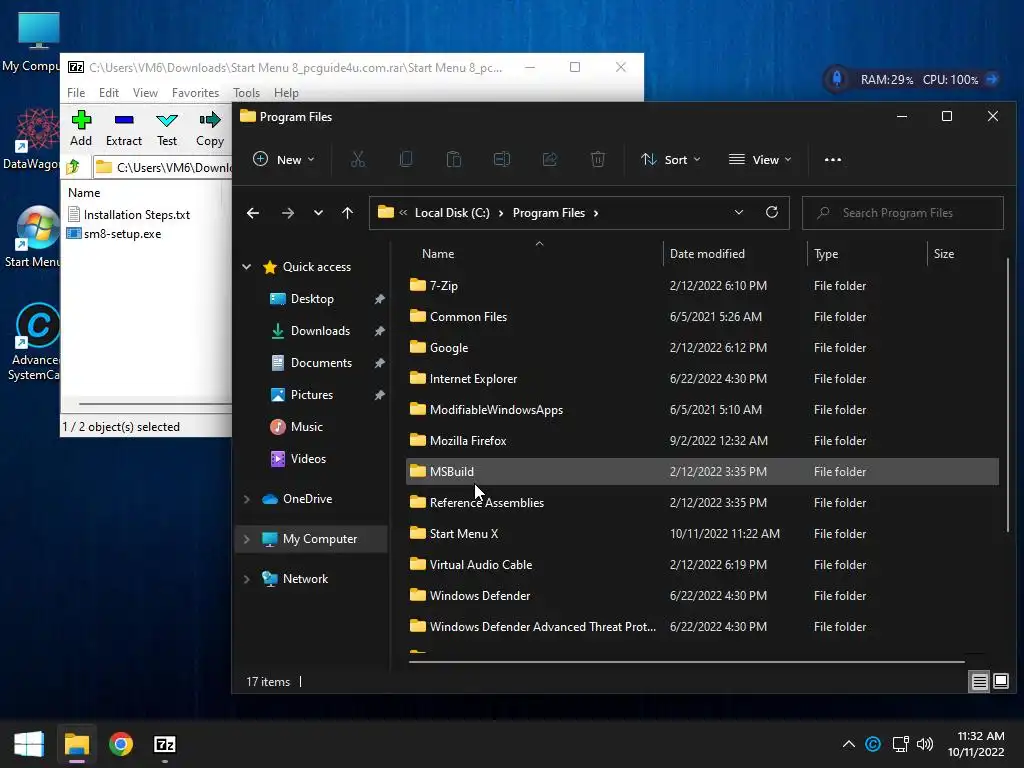Screen dimensions: 1024x768
Task: Select Pictures in Quick access
Action: pyautogui.click(x=312, y=394)
